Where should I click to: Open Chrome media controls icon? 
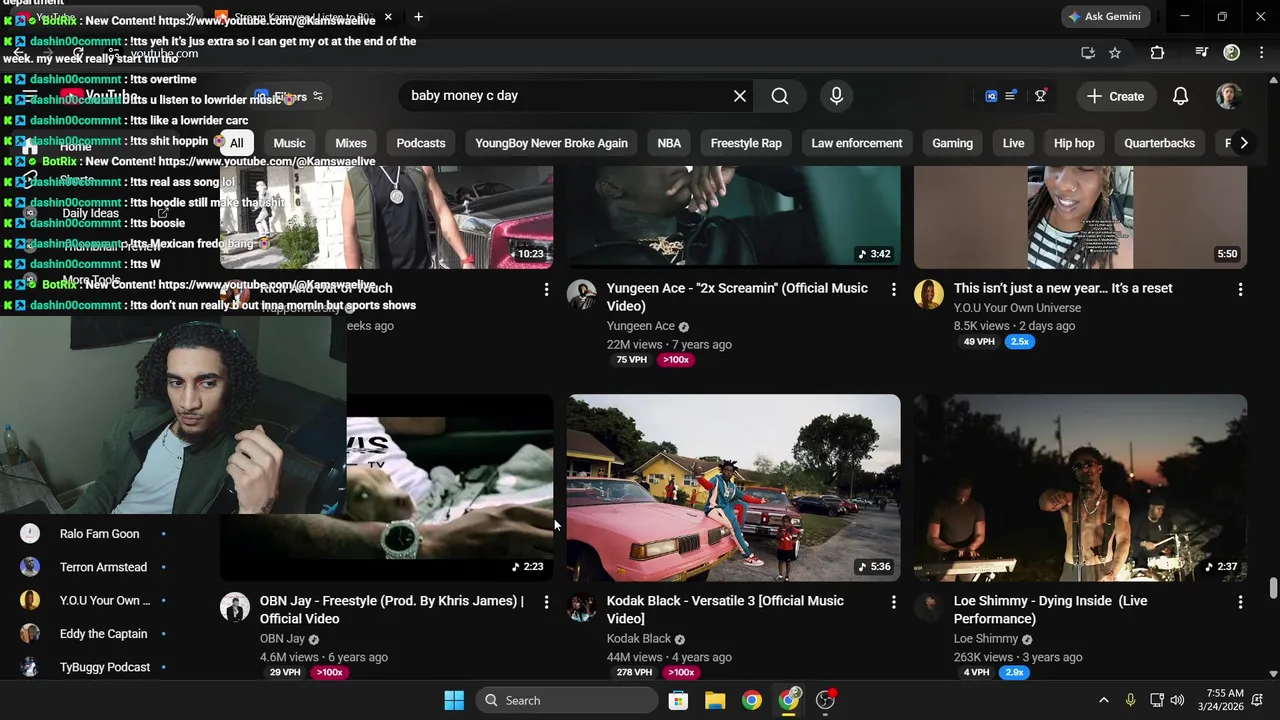[1202, 53]
